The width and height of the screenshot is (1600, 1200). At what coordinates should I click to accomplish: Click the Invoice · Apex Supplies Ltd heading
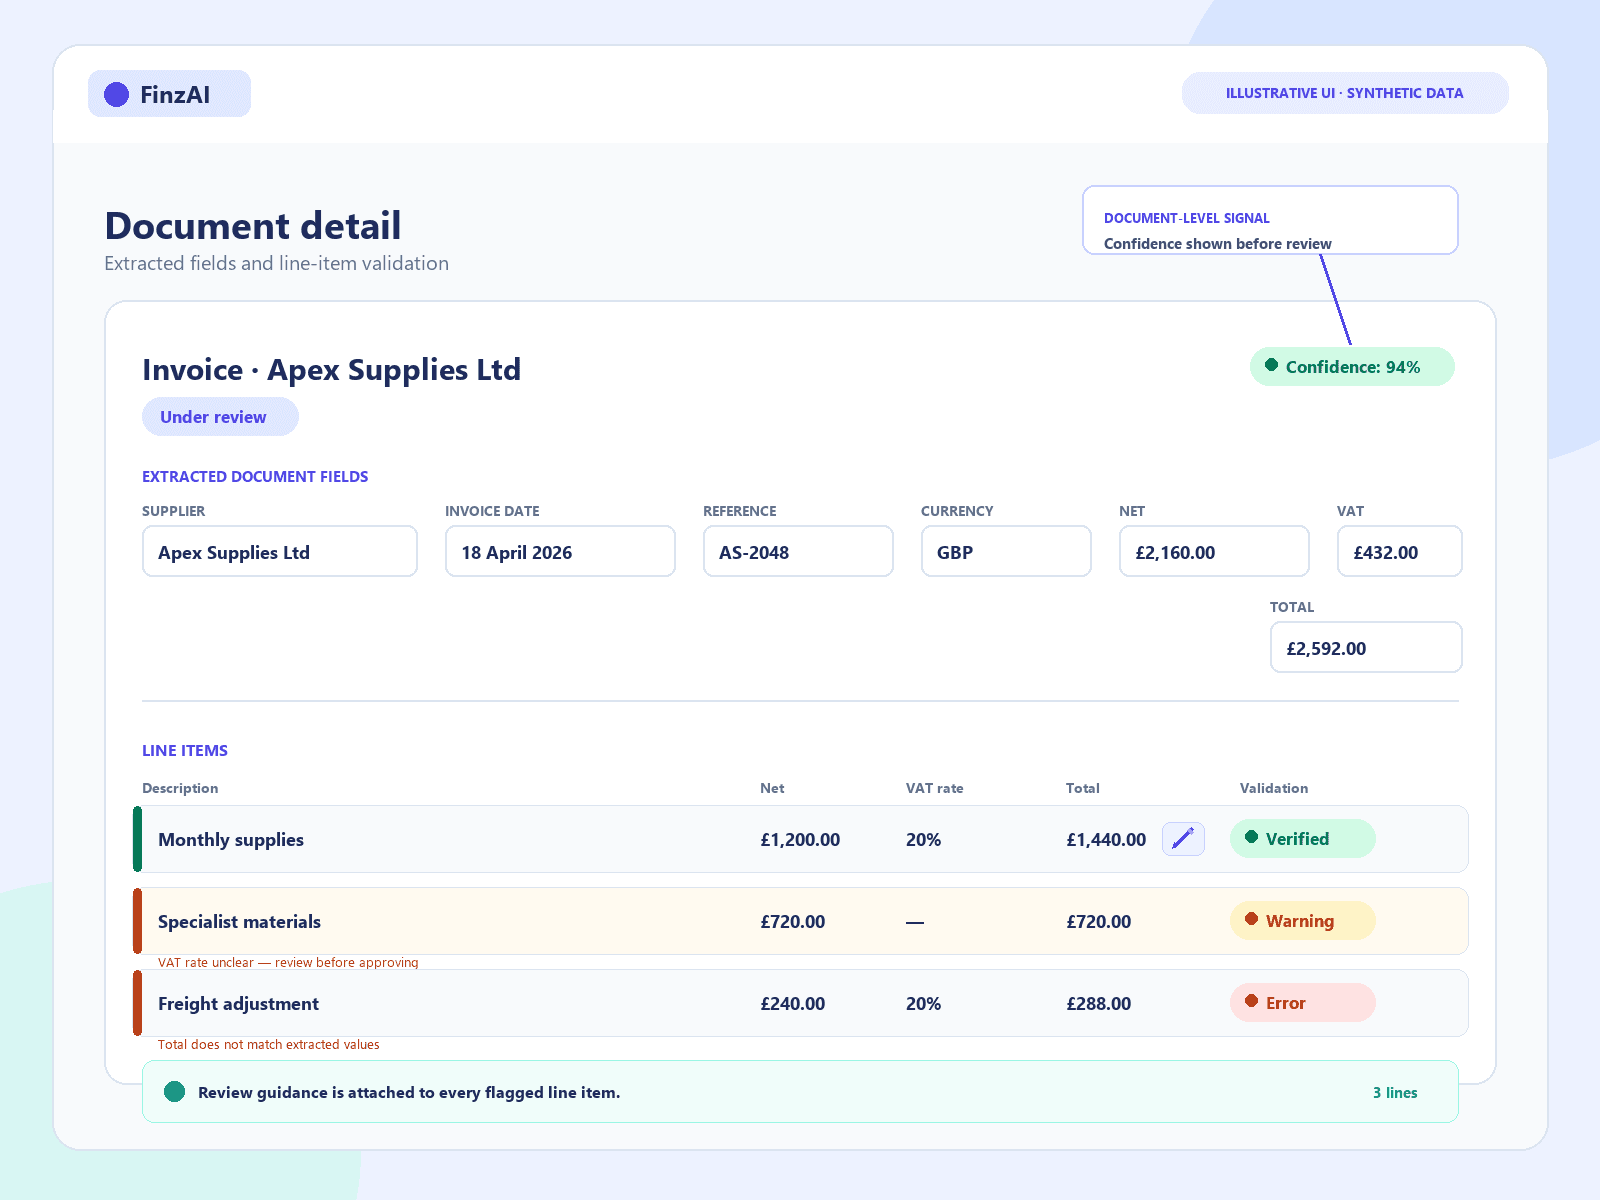332,370
